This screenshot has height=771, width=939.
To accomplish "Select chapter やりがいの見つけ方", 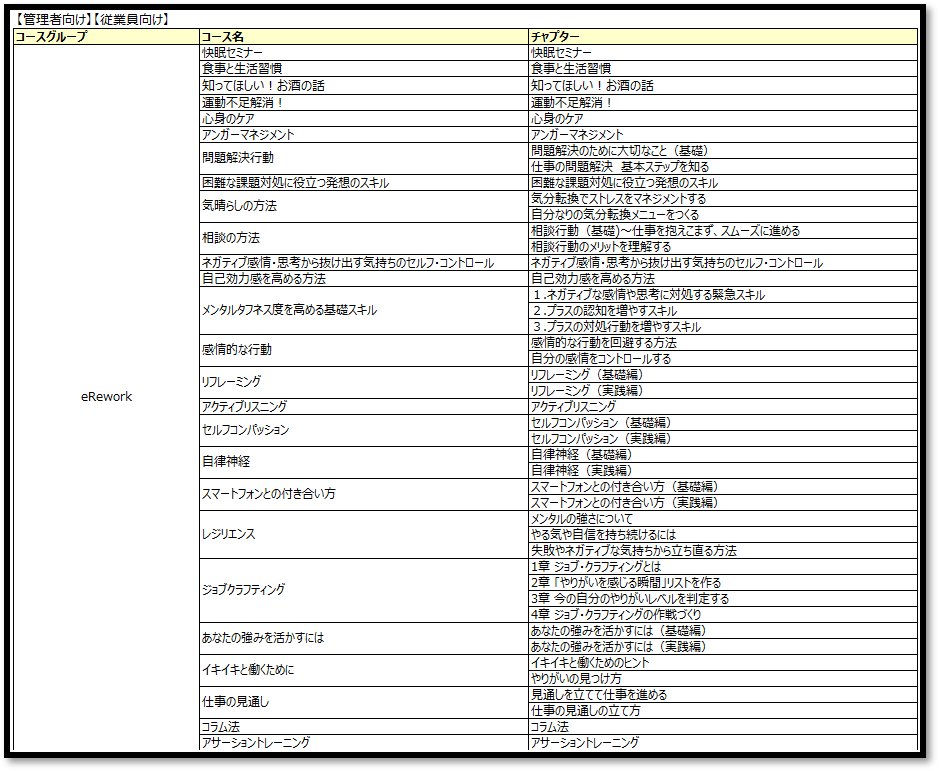I will click(x=576, y=678).
